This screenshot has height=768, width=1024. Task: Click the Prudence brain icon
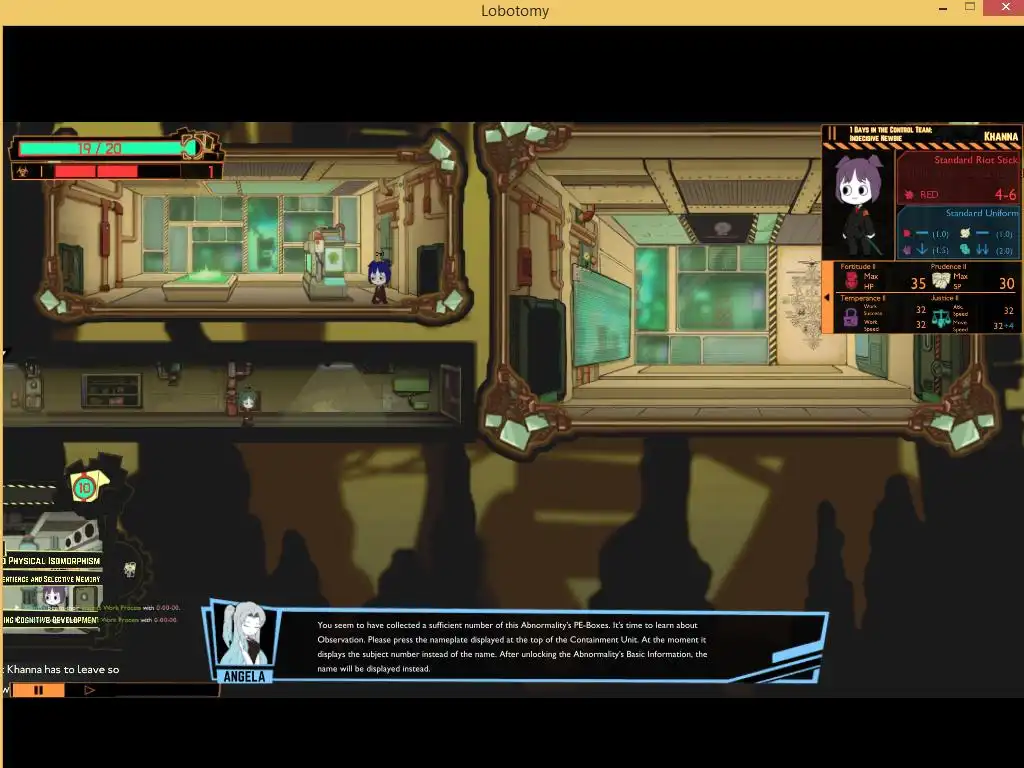pyautogui.click(x=940, y=281)
